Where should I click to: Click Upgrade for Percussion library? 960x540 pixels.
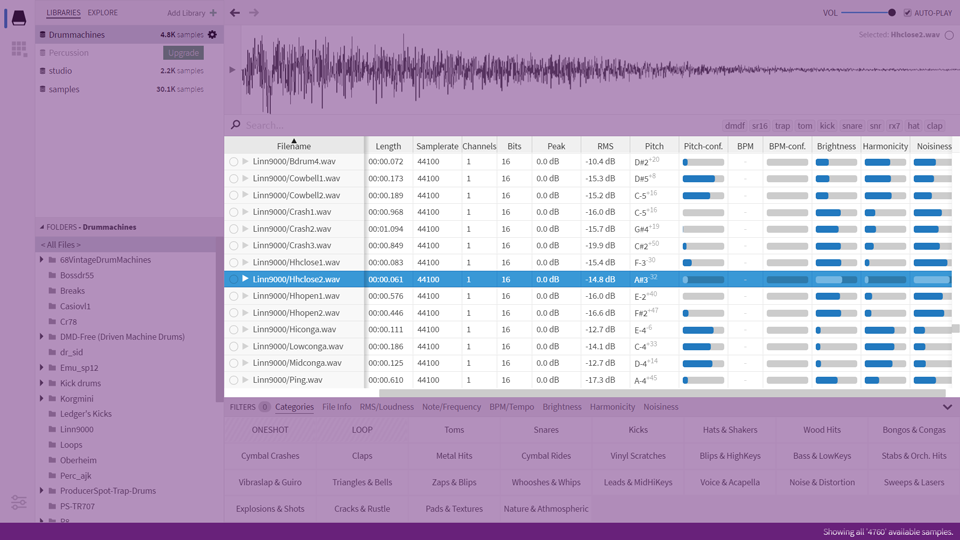pyautogui.click(x=184, y=53)
